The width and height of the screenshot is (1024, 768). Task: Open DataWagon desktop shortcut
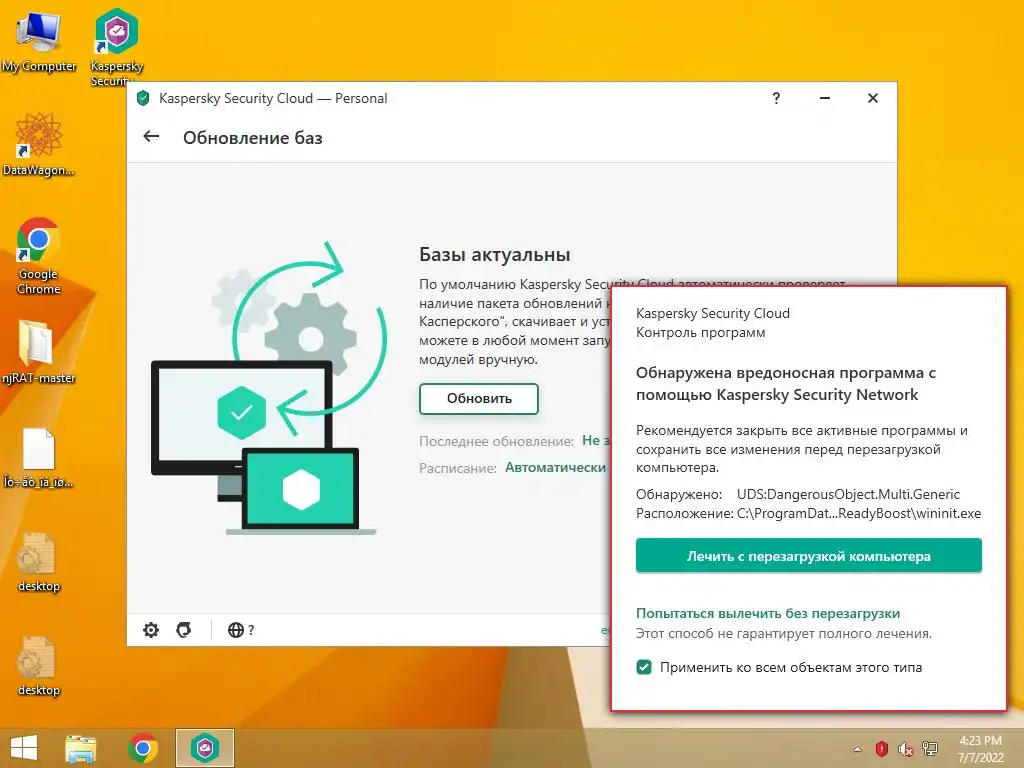[x=39, y=145]
